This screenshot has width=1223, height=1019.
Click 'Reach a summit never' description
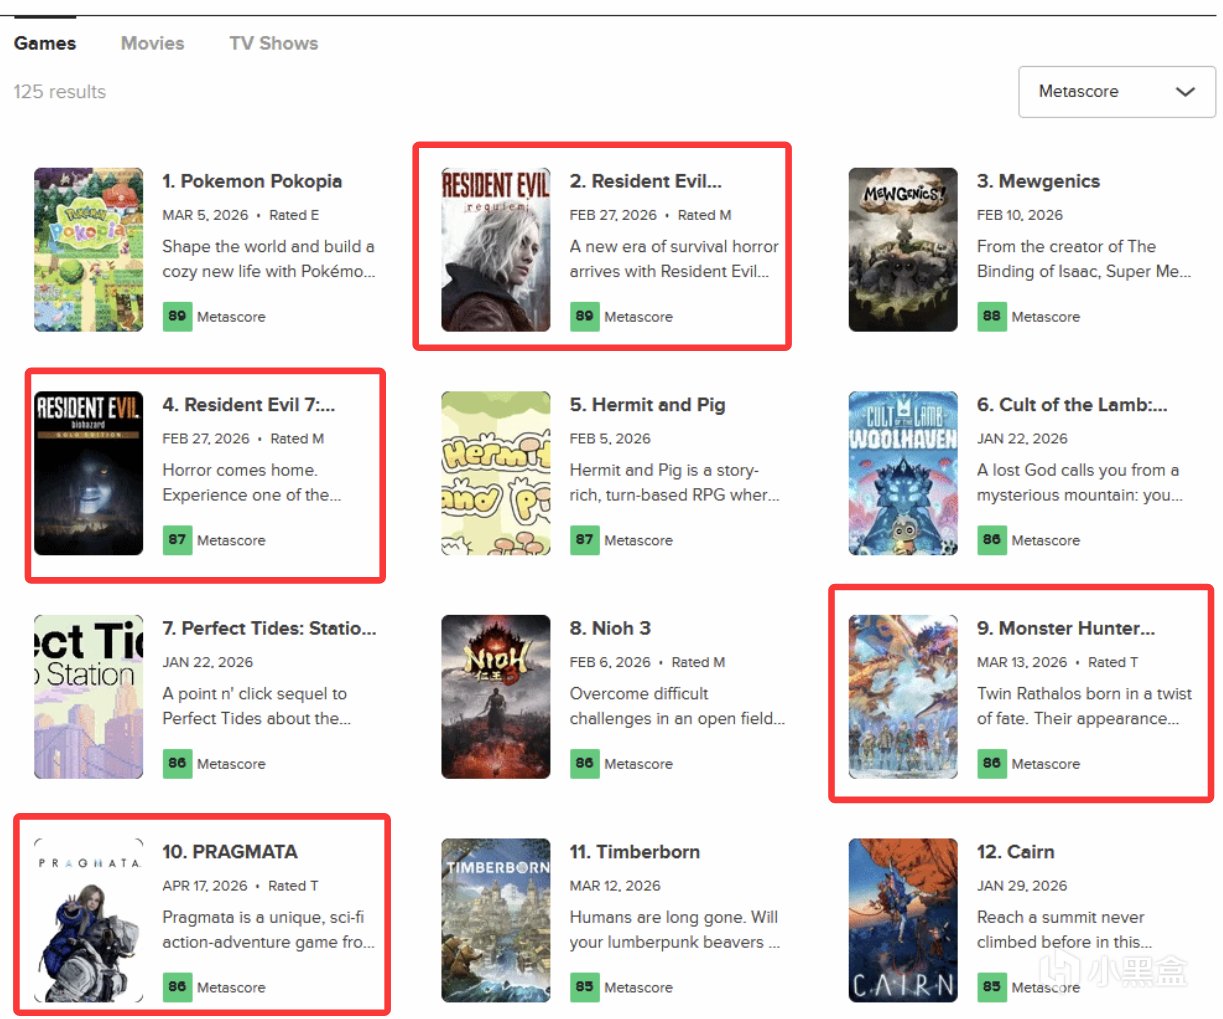1061,917
